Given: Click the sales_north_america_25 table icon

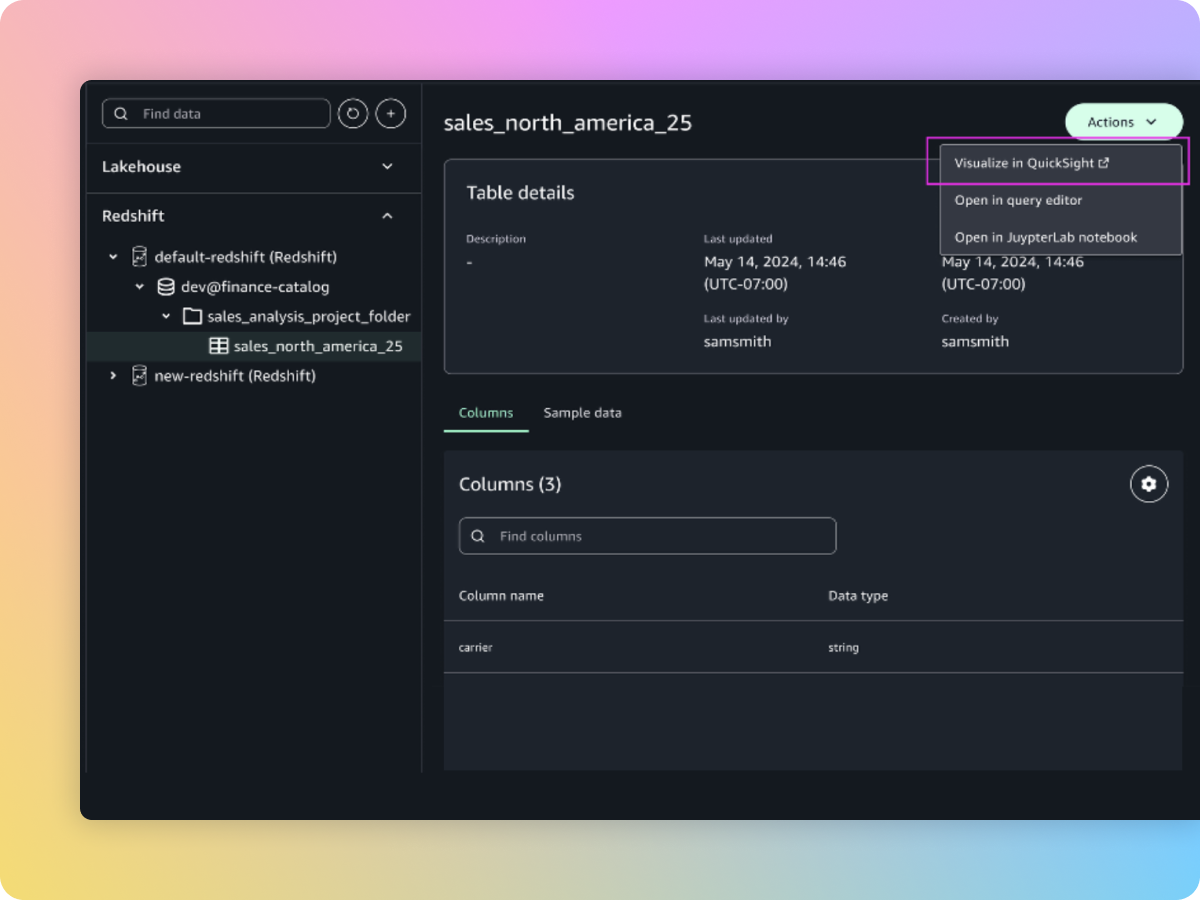Looking at the screenshot, I should pyautogui.click(x=218, y=346).
